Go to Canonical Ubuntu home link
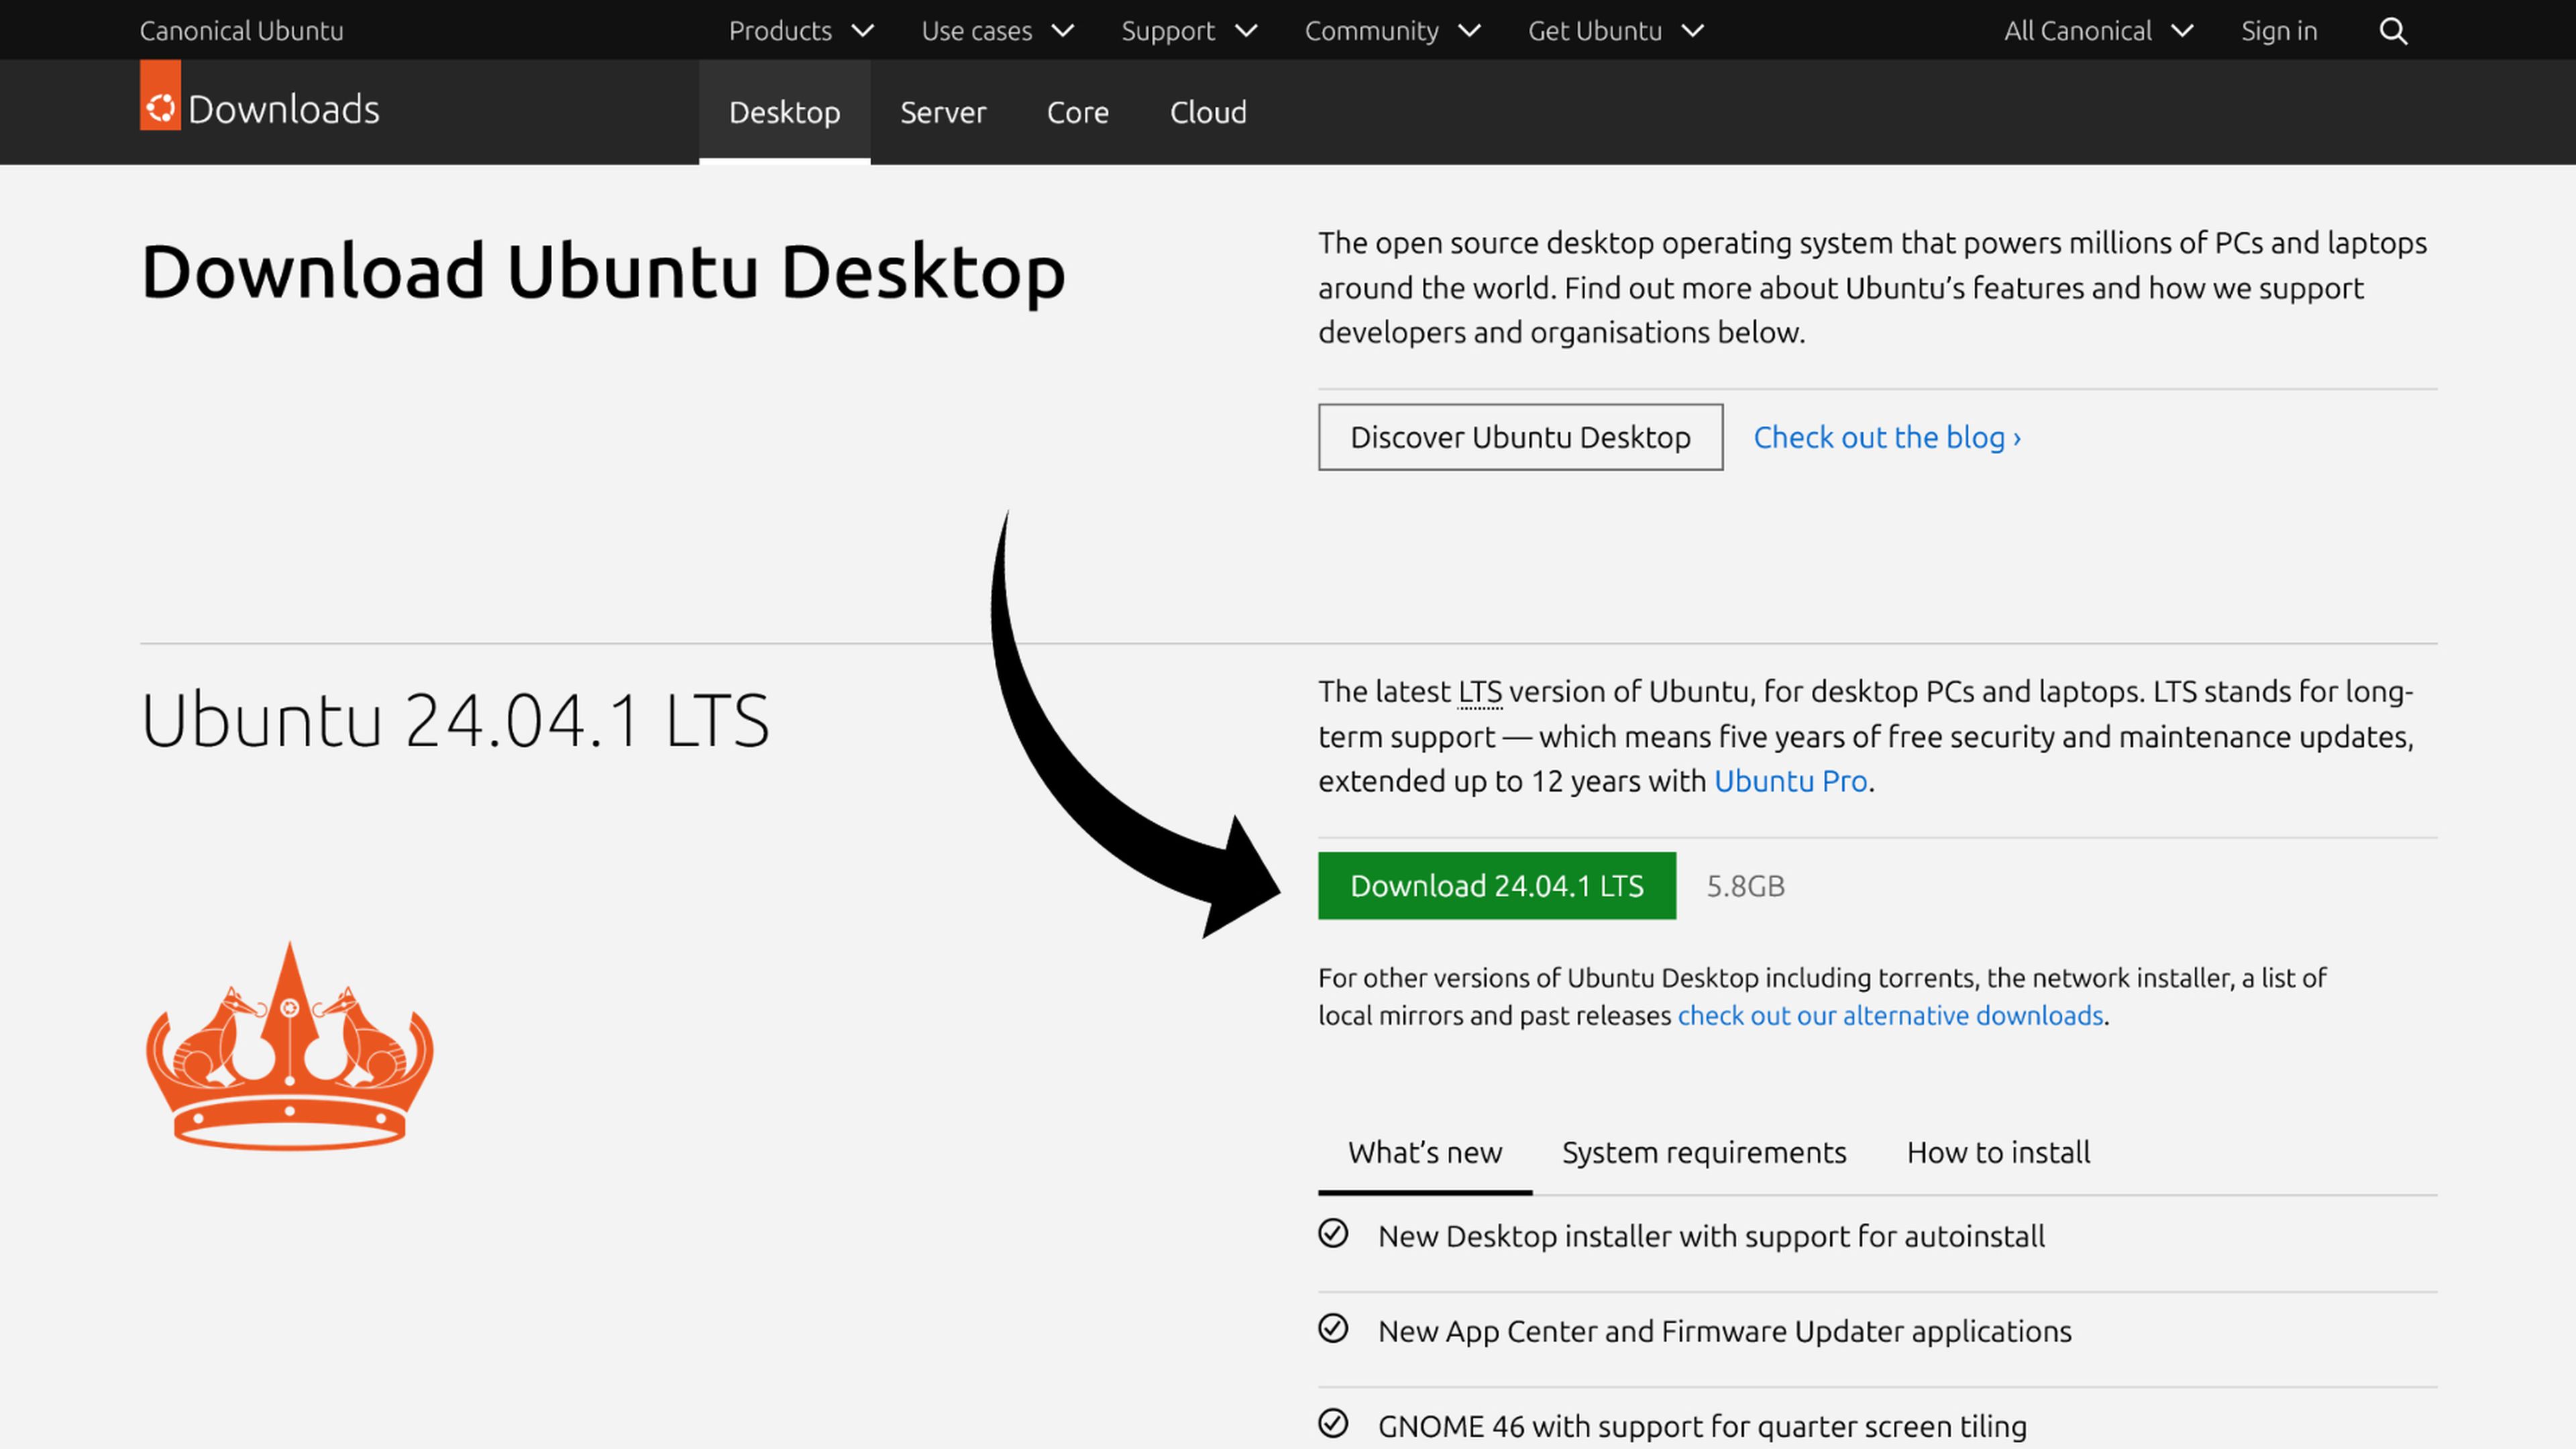Viewport: 2576px width, 1449px height. pos(241,31)
